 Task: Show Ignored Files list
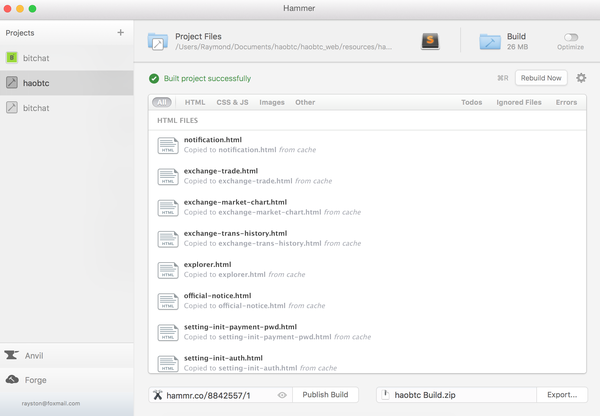tap(519, 102)
